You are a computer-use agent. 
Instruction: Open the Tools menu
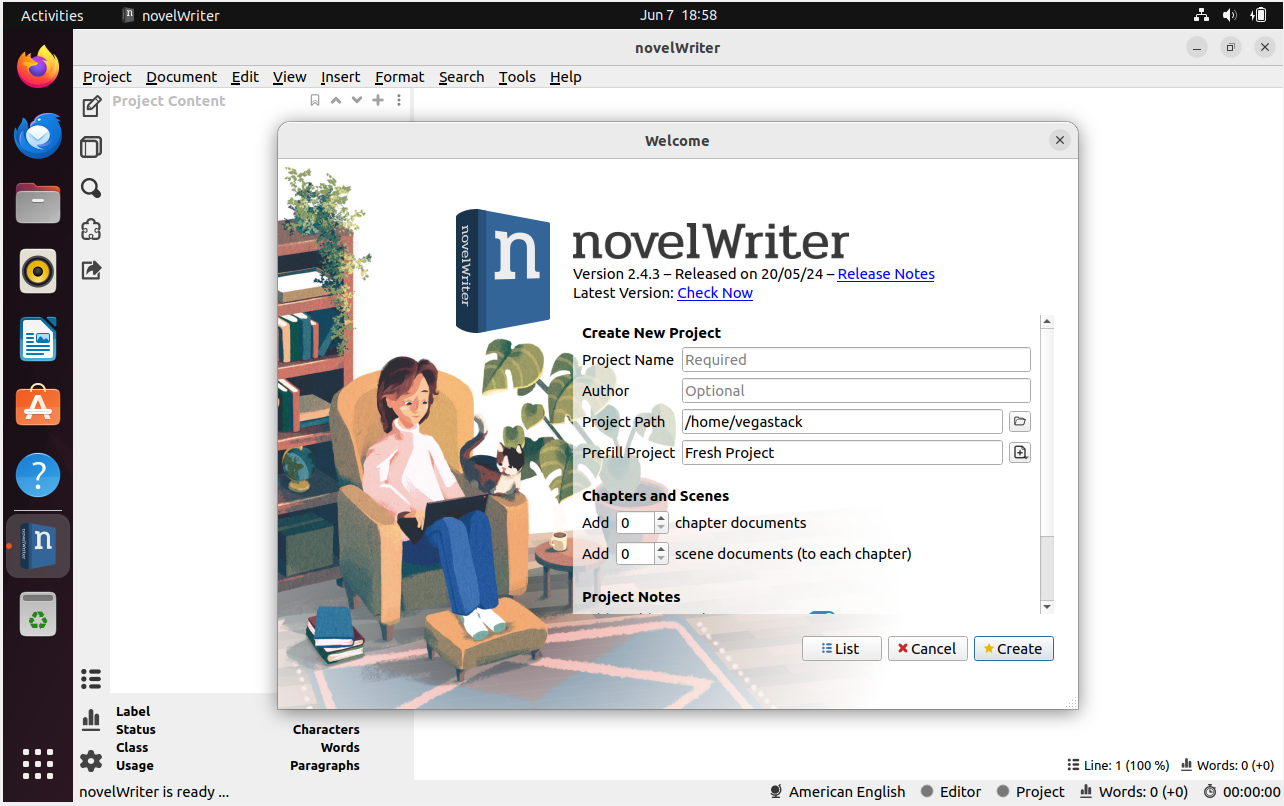click(517, 77)
